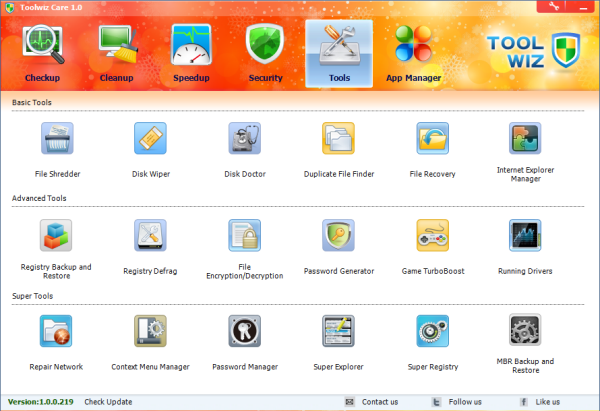Click the Repair Network label
600x411 pixels.
pos(56,367)
